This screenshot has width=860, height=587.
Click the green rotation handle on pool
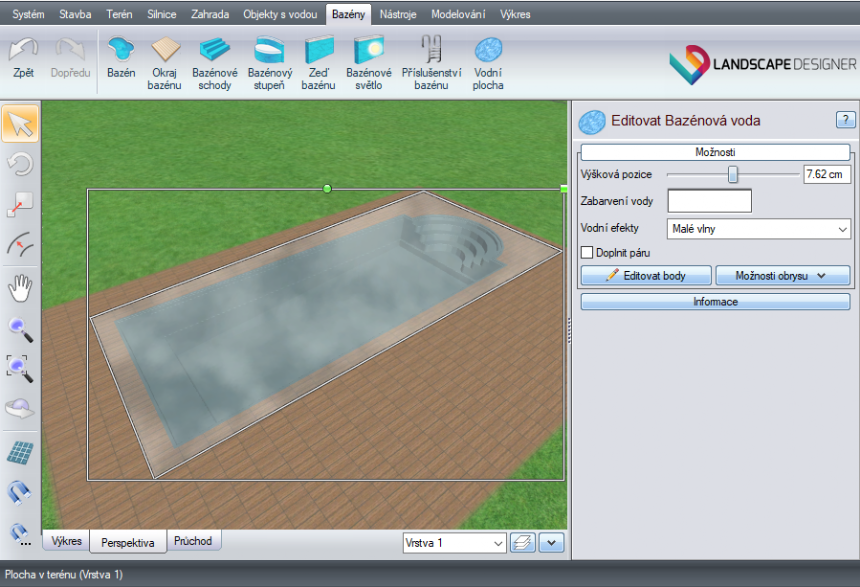click(327, 189)
